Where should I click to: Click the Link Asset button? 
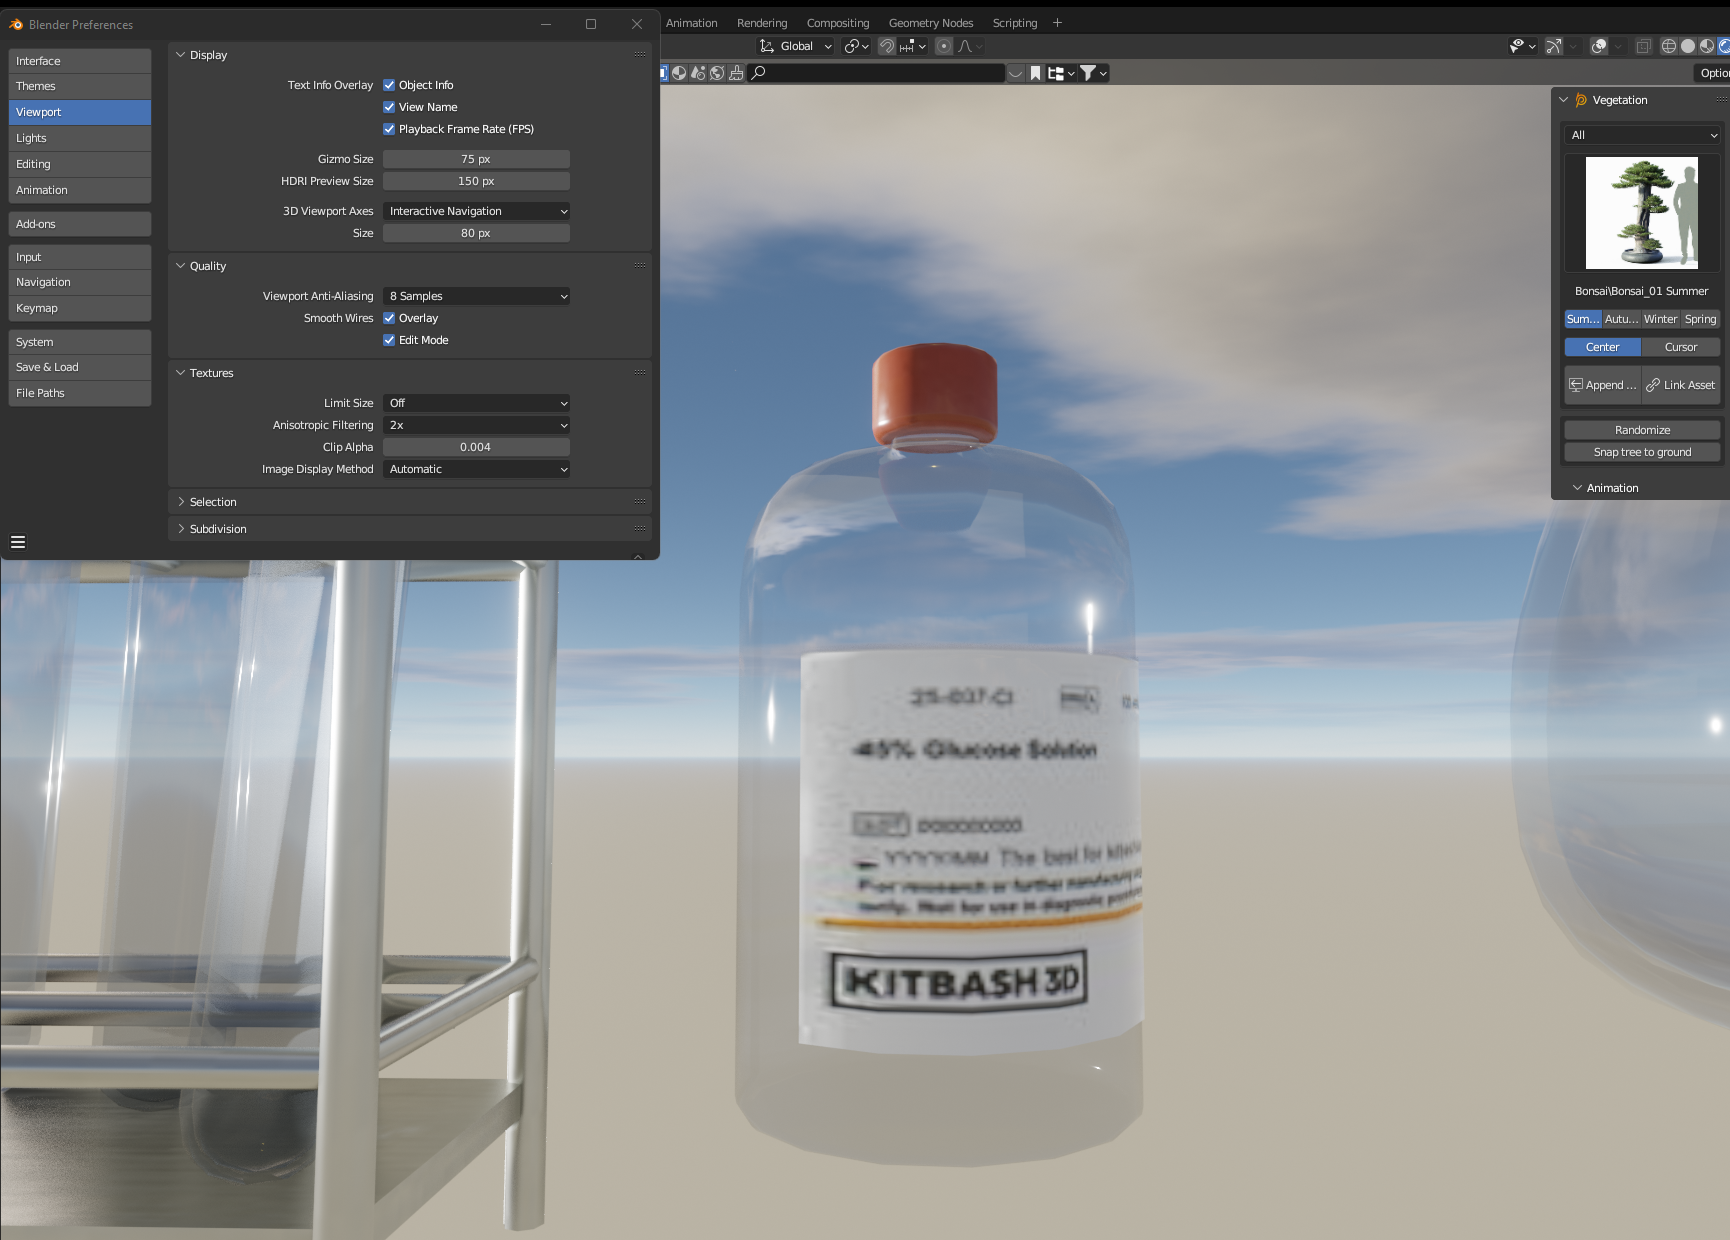(x=1681, y=385)
